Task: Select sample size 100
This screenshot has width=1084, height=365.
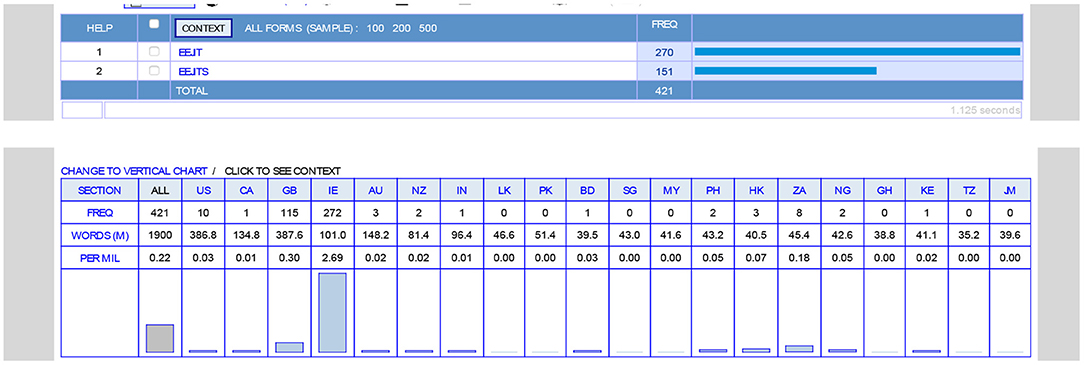Action: 375,29
